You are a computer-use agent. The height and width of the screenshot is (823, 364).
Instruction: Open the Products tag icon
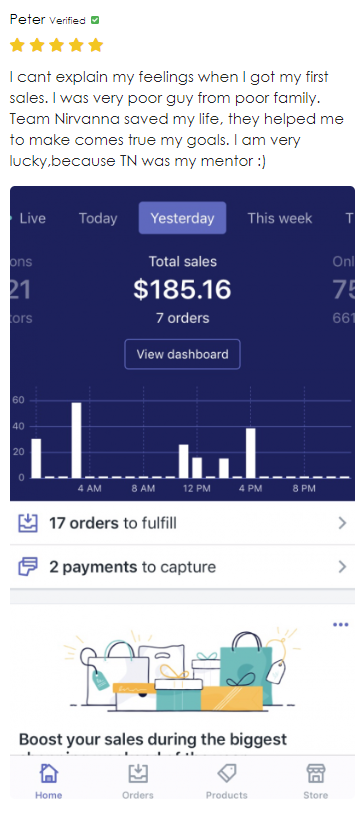pos(227,773)
